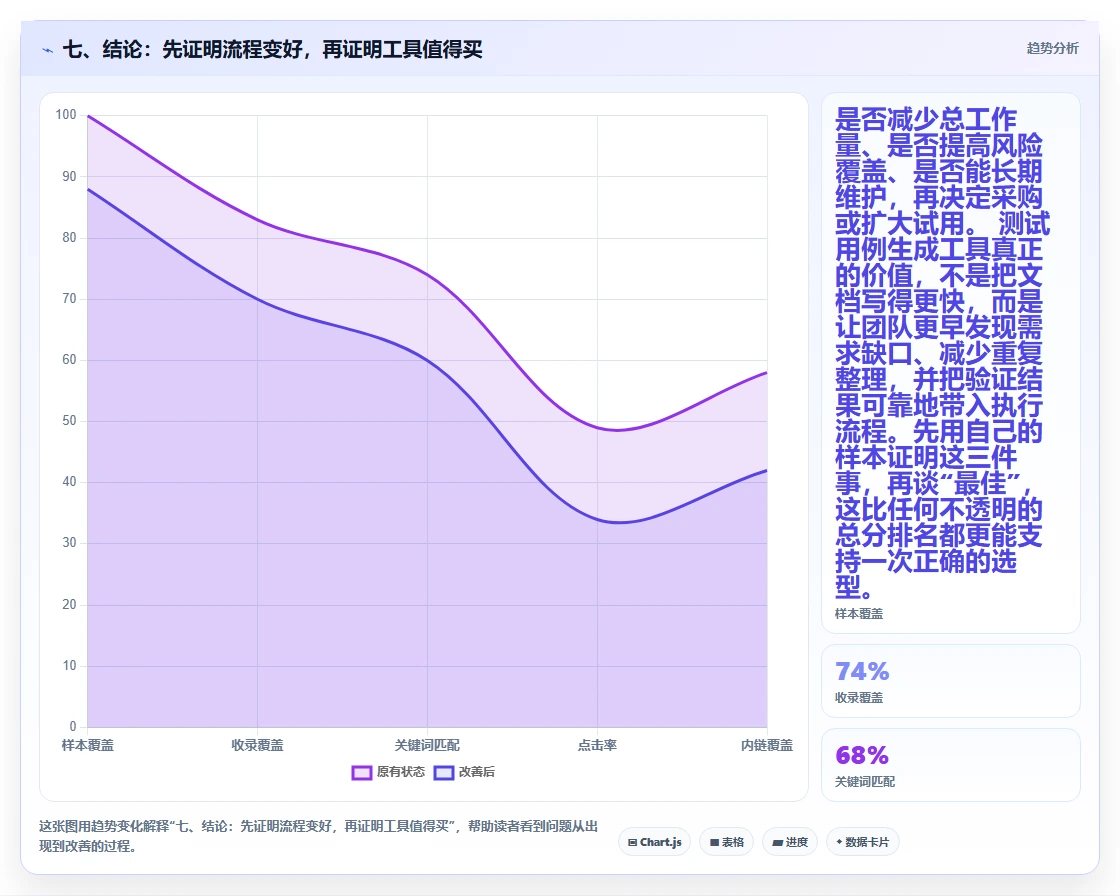The width and height of the screenshot is (1120, 896).
Task: Click the 进度 tag chip
Action: click(x=790, y=842)
